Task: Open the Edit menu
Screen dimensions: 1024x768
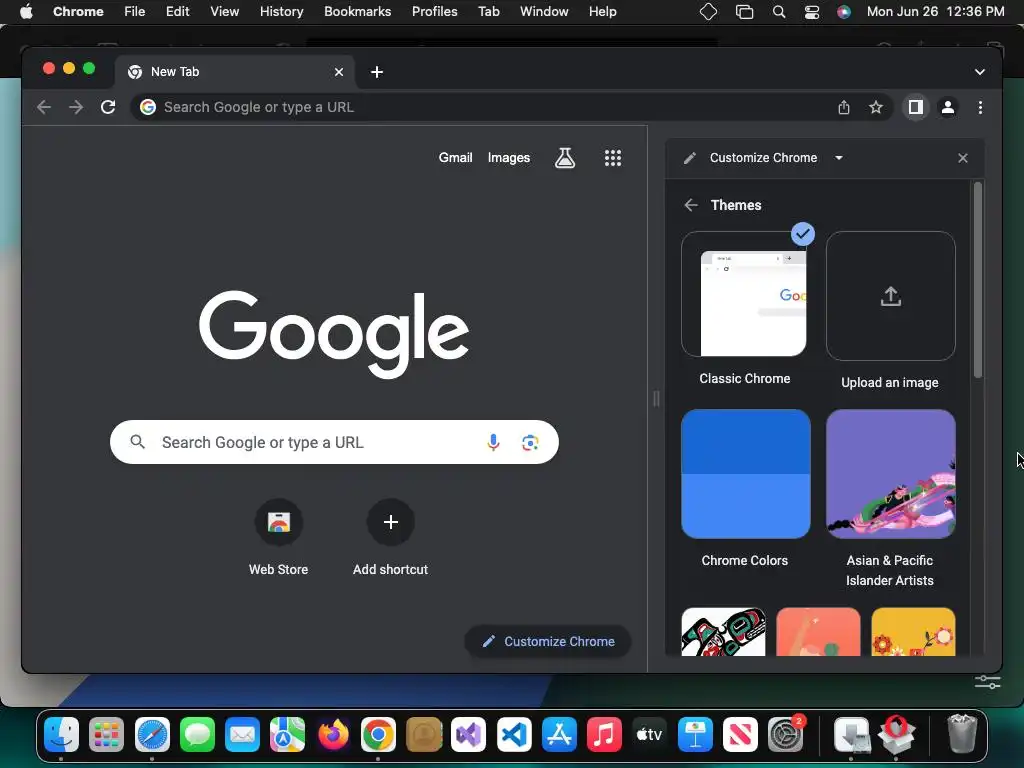Action: point(177,12)
